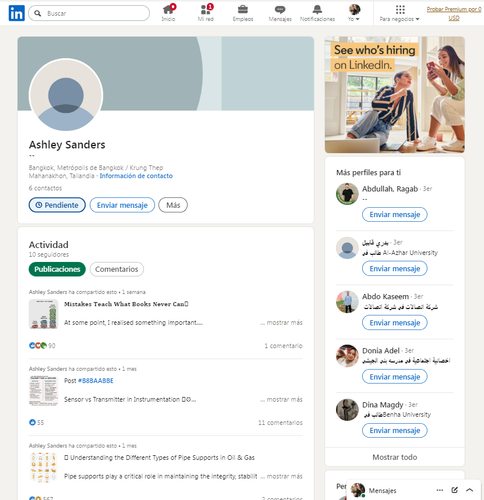Compose new message pencil icon
This screenshot has width=484, height=500.
click(454, 490)
